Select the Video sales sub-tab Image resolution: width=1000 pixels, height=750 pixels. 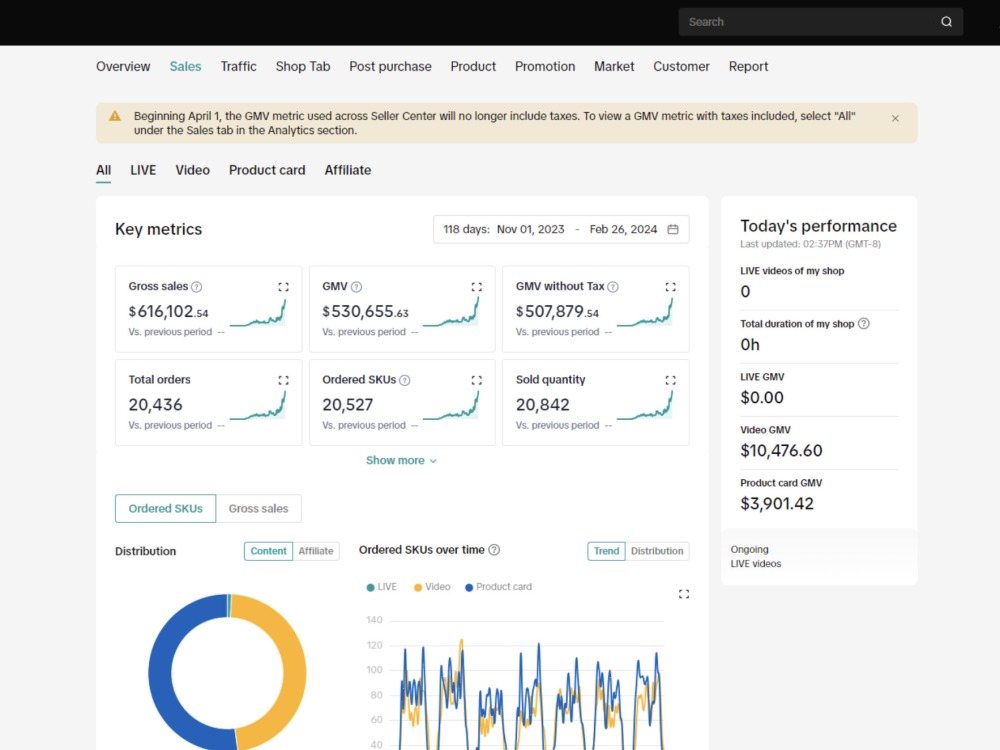coord(193,170)
